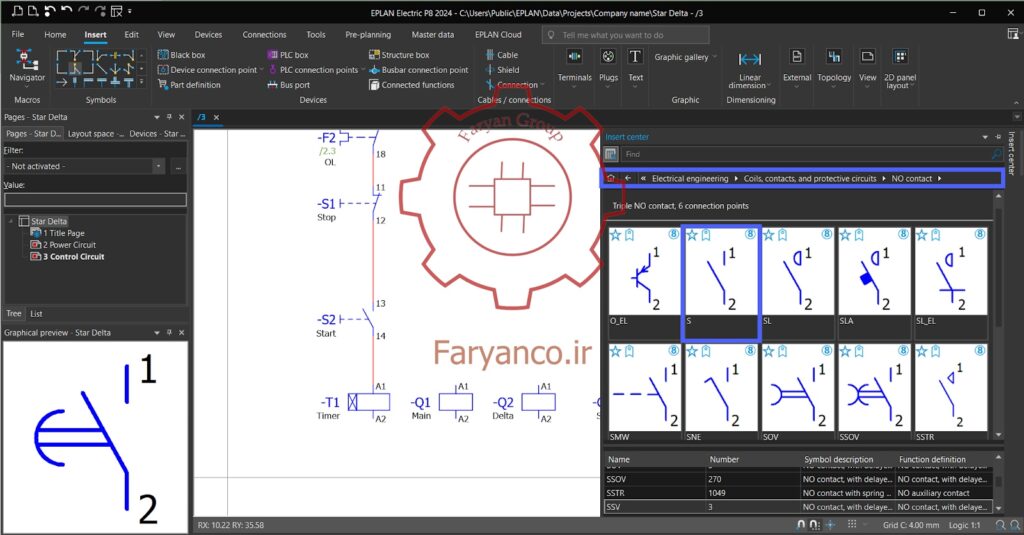Toggle favorite star on the SMW symbol
Screen dimensions: 1024x535
(x=615, y=351)
